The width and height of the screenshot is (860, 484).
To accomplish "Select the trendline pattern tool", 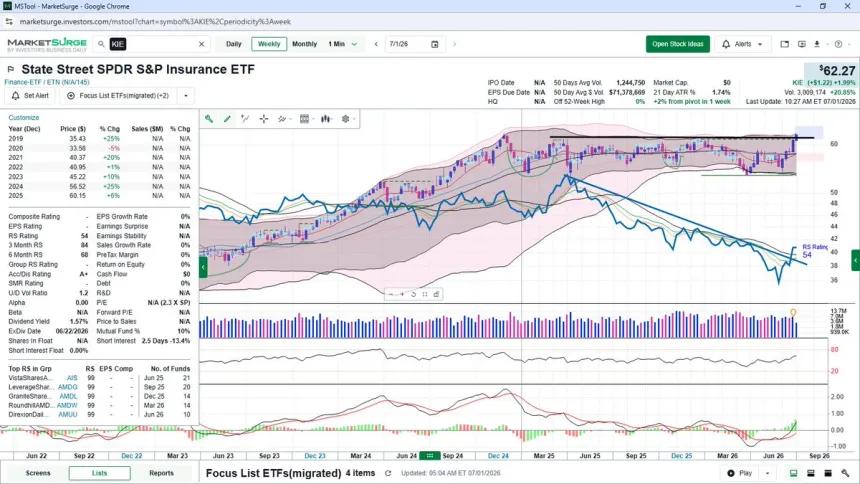I will click(x=245, y=119).
